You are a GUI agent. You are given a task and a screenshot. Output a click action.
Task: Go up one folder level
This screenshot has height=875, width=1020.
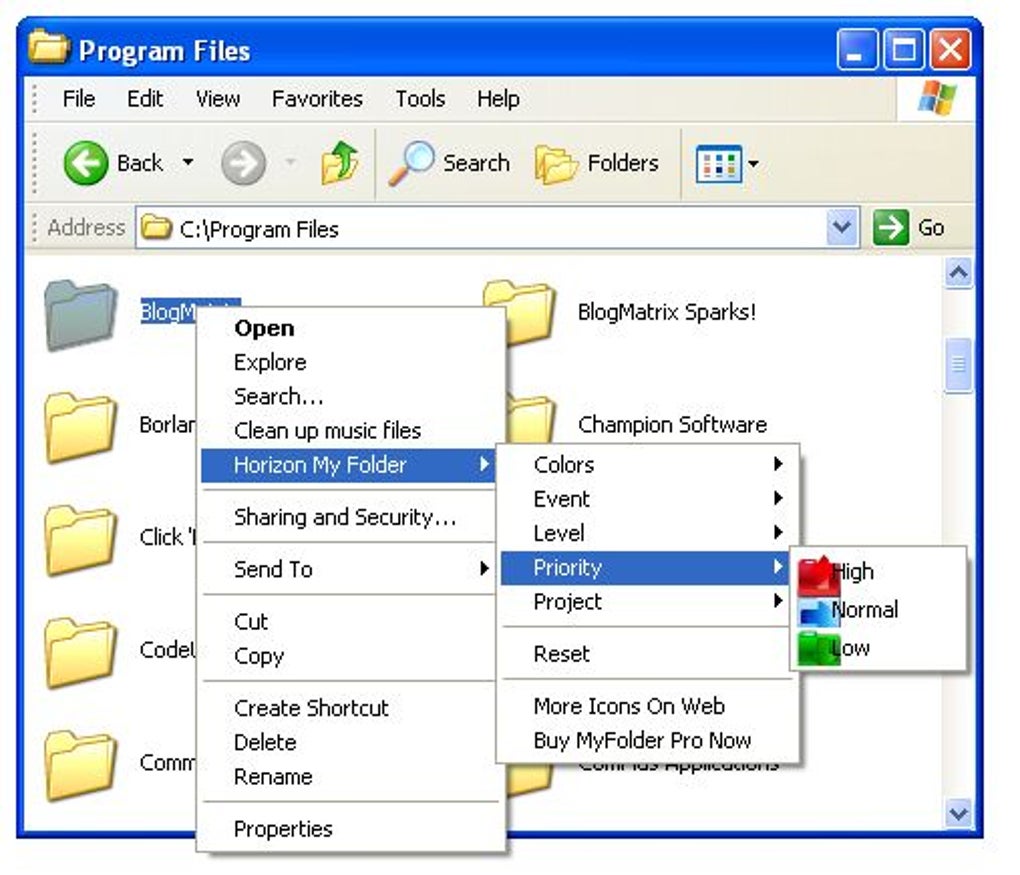tap(340, 162)
